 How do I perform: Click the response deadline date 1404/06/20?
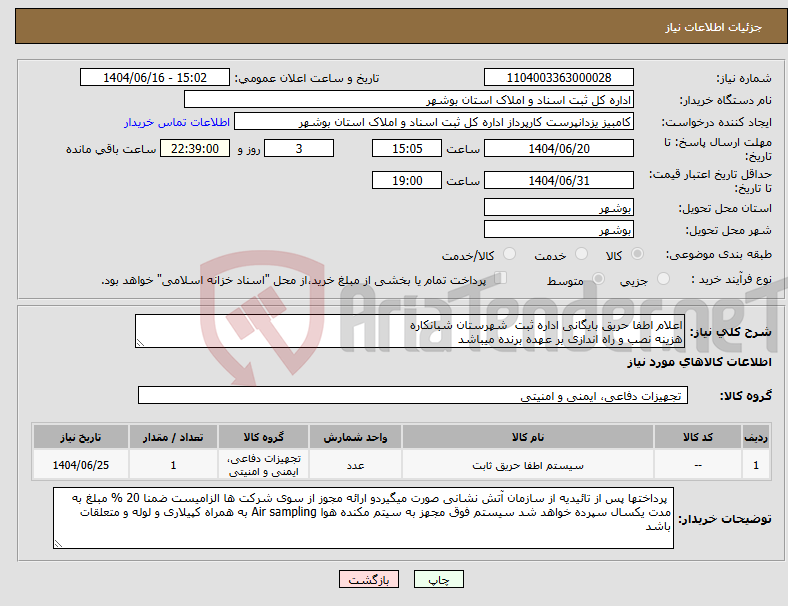coord(559,148)
